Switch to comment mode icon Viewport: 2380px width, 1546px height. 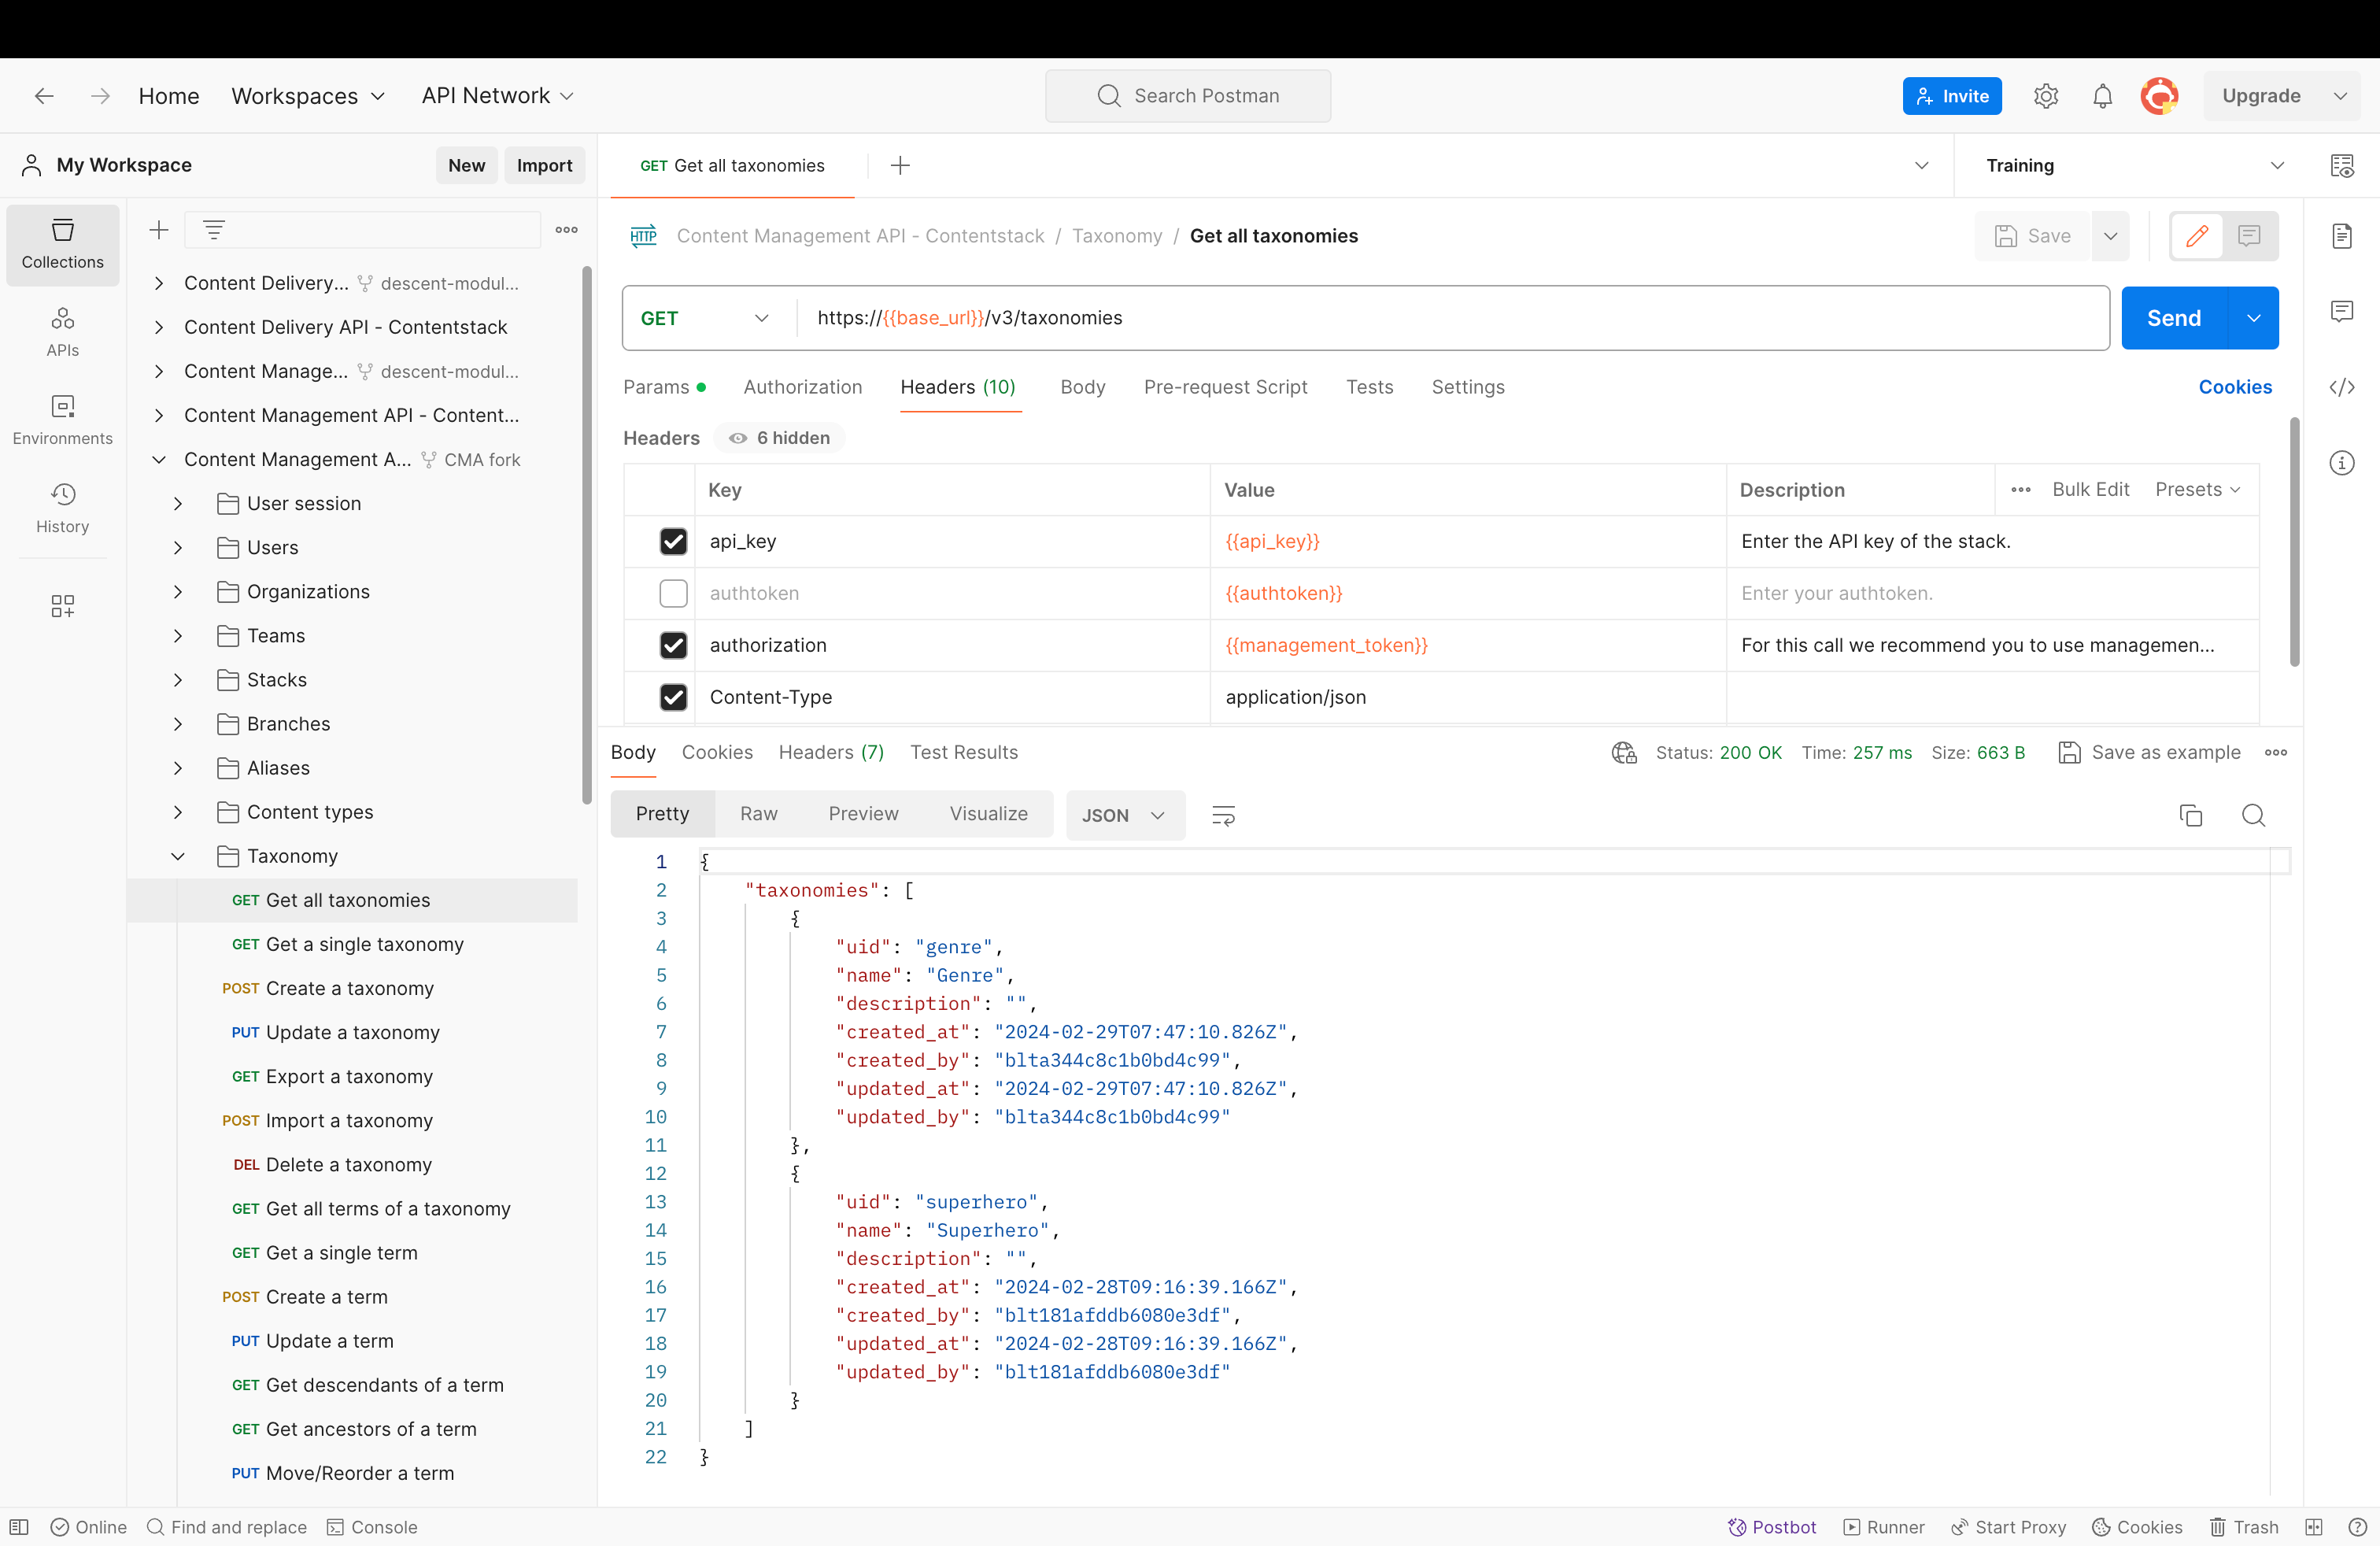pos(2250,236)
